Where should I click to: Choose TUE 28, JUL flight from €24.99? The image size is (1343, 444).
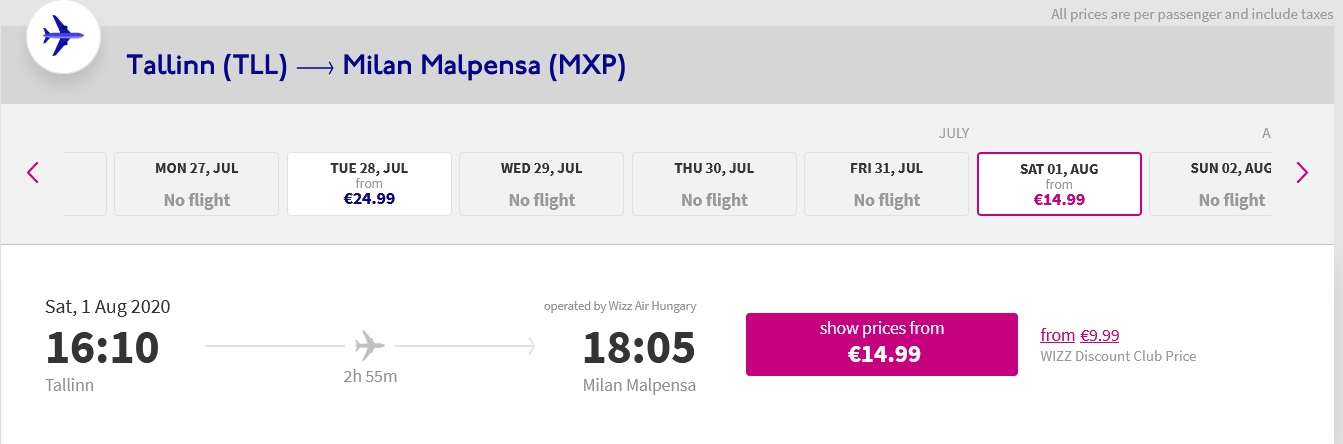coord(369,184)
